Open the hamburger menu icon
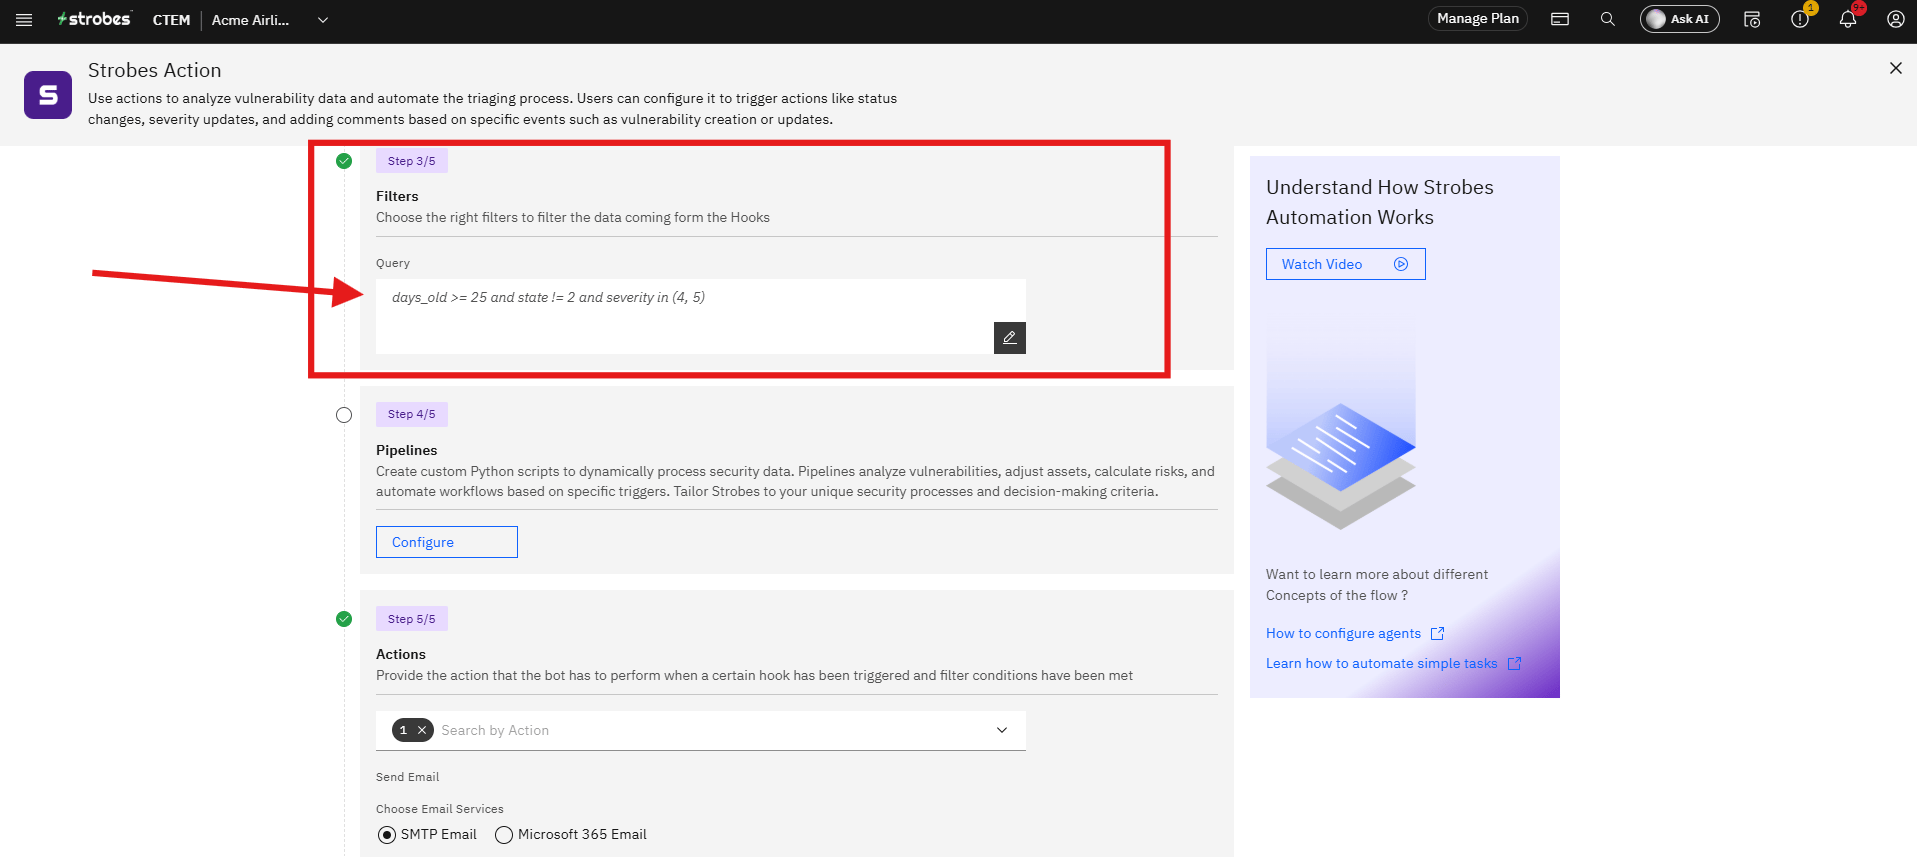1917x857 pixels. pos(24,20)
